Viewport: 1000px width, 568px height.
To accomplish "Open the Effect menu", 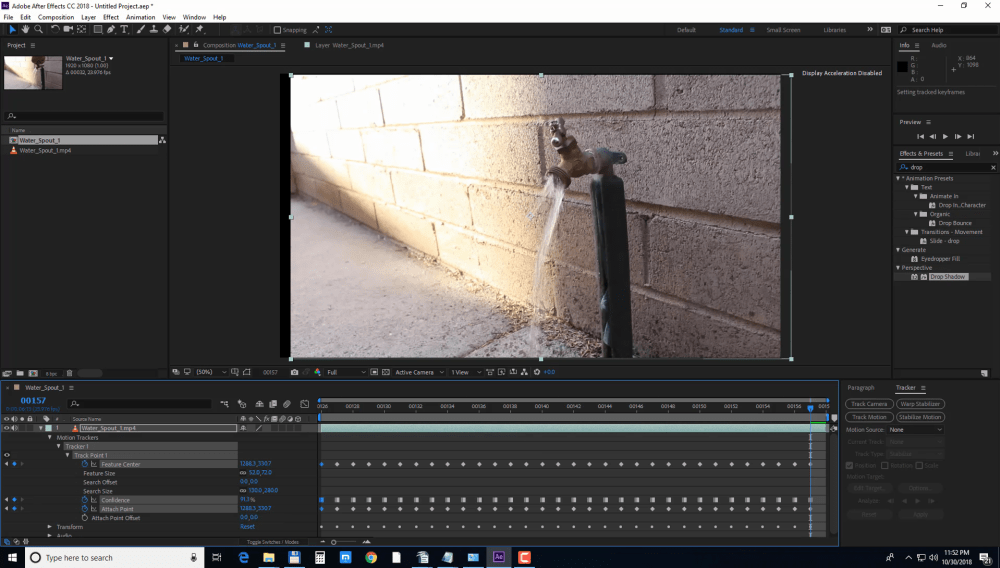I will [111, 17].
